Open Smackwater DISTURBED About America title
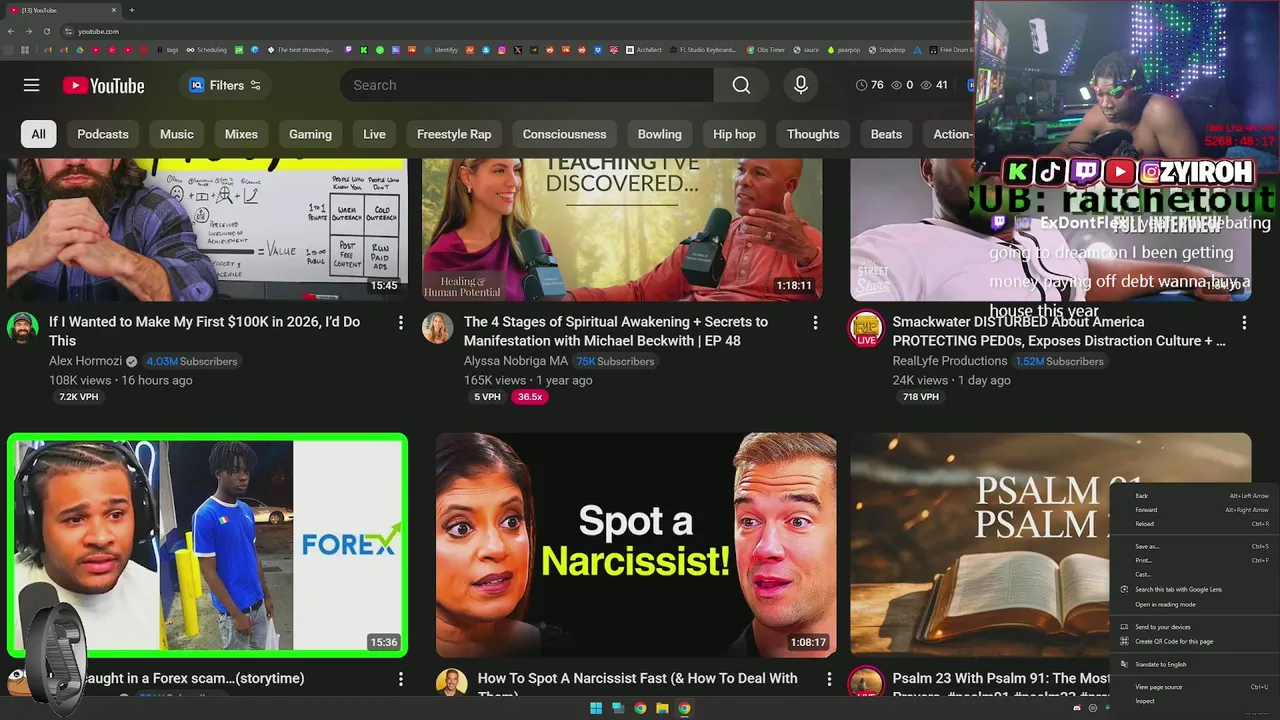Image resolution: width=1280 pixels, height=720 pixels. 1058,331
